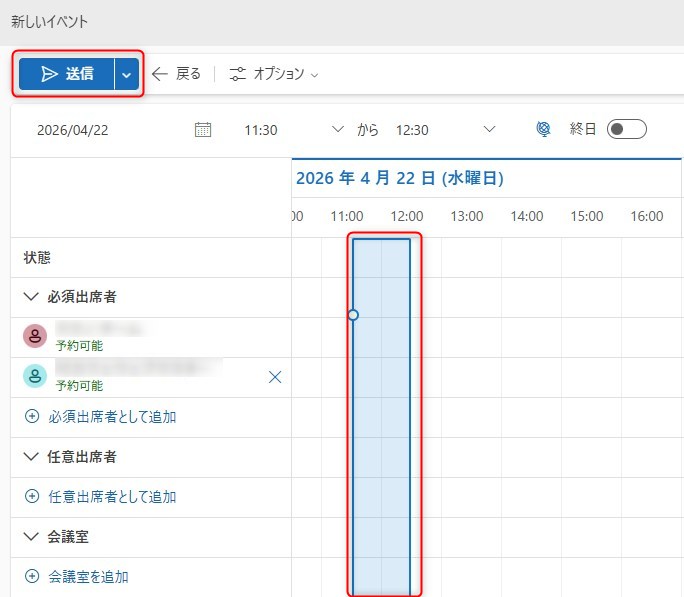Collapse the 必須出席者 section

coord(31,297)
